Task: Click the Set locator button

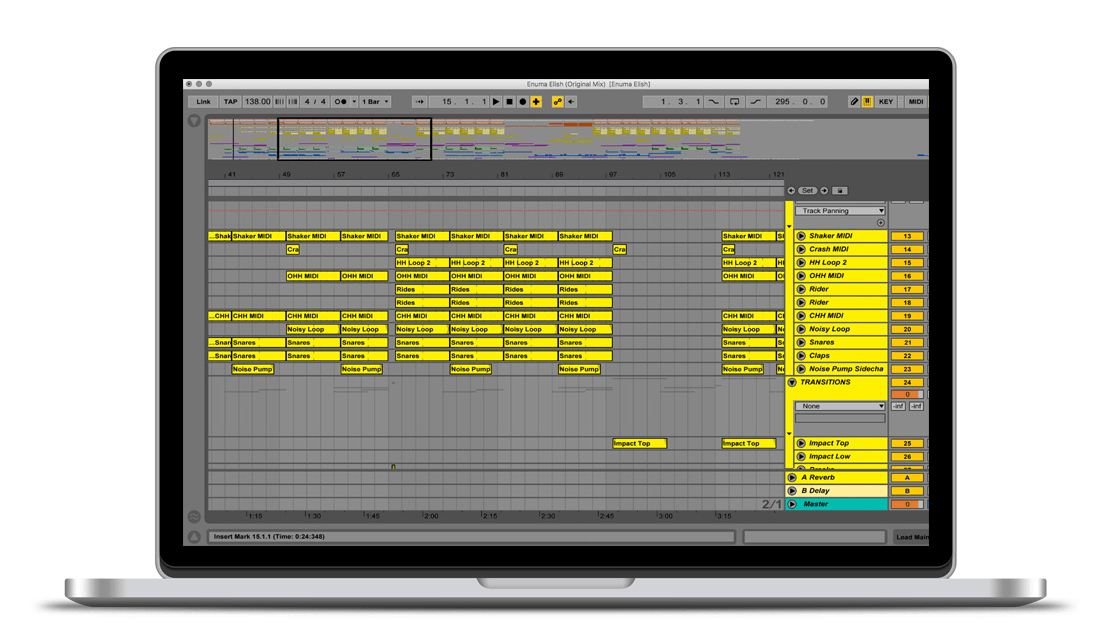Action: coord(807,191)
